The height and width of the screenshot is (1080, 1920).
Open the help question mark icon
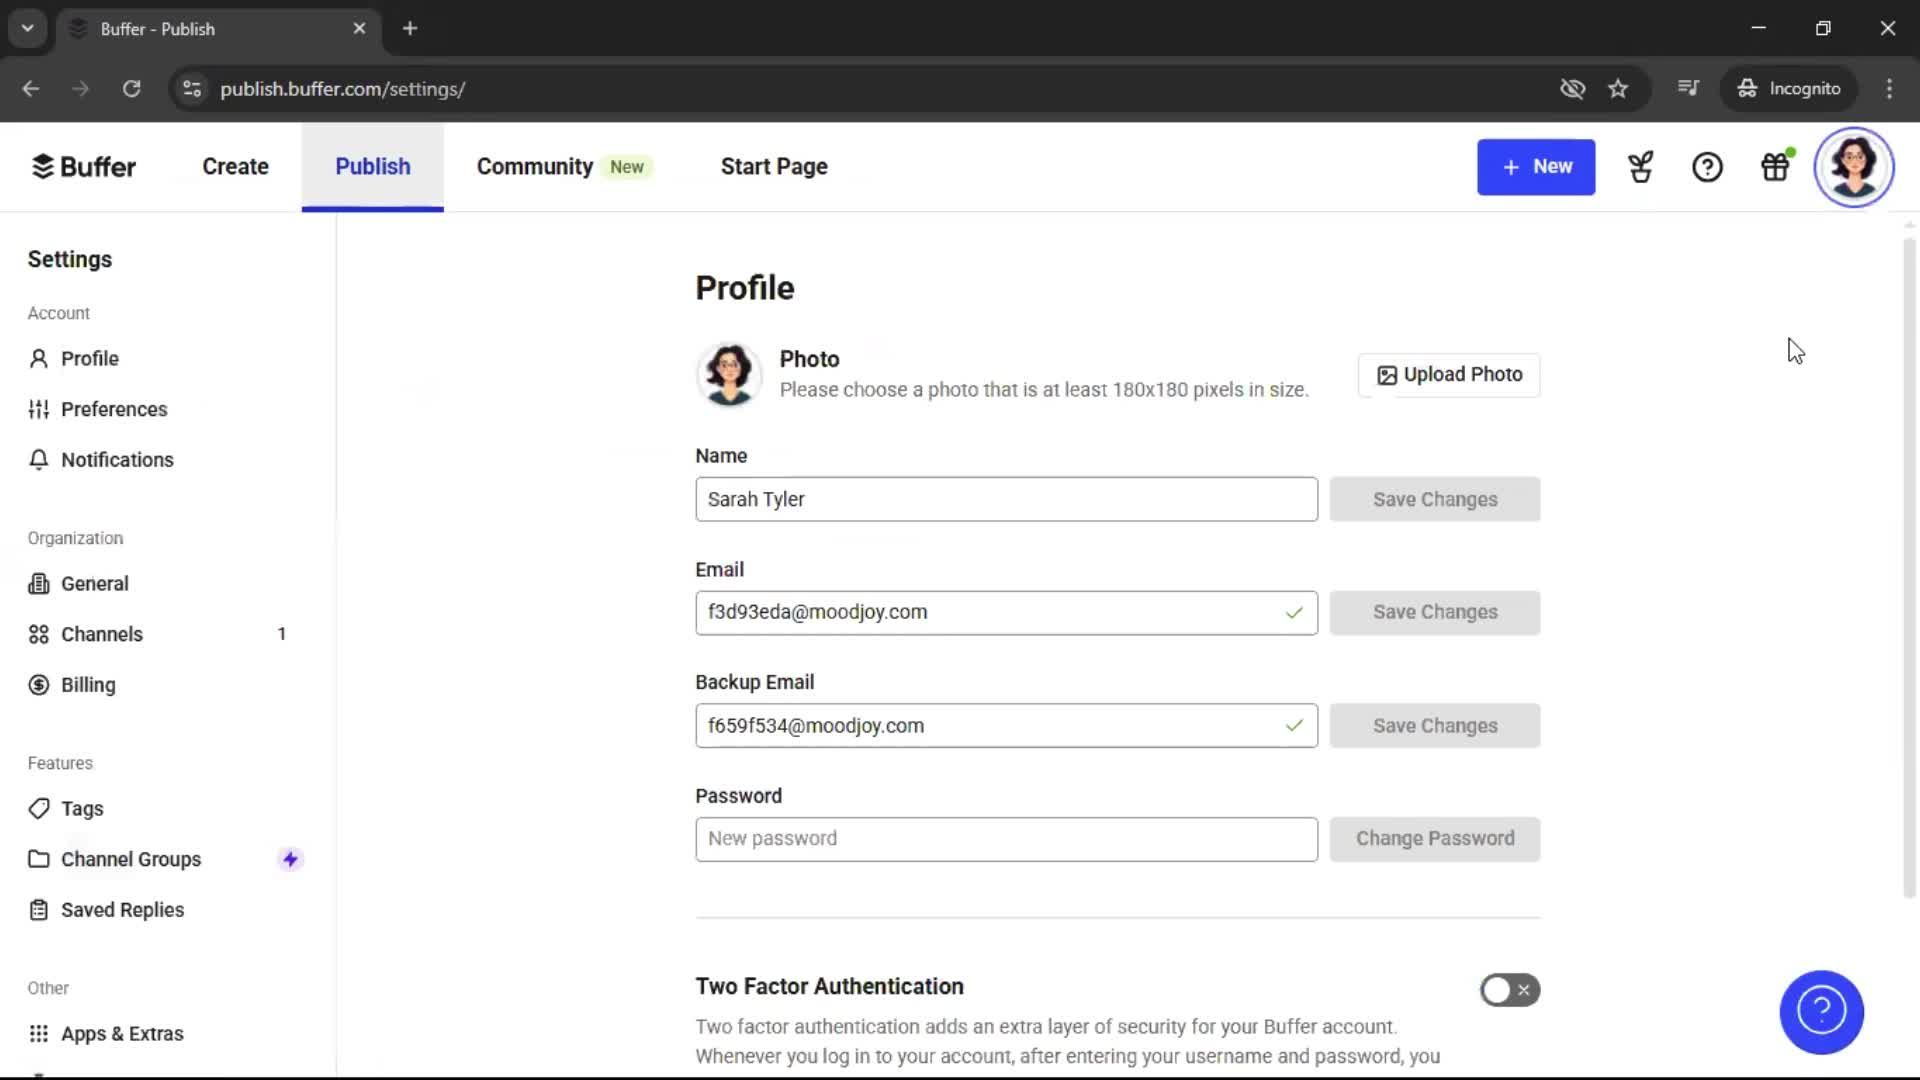click(x=1707, y=167)
